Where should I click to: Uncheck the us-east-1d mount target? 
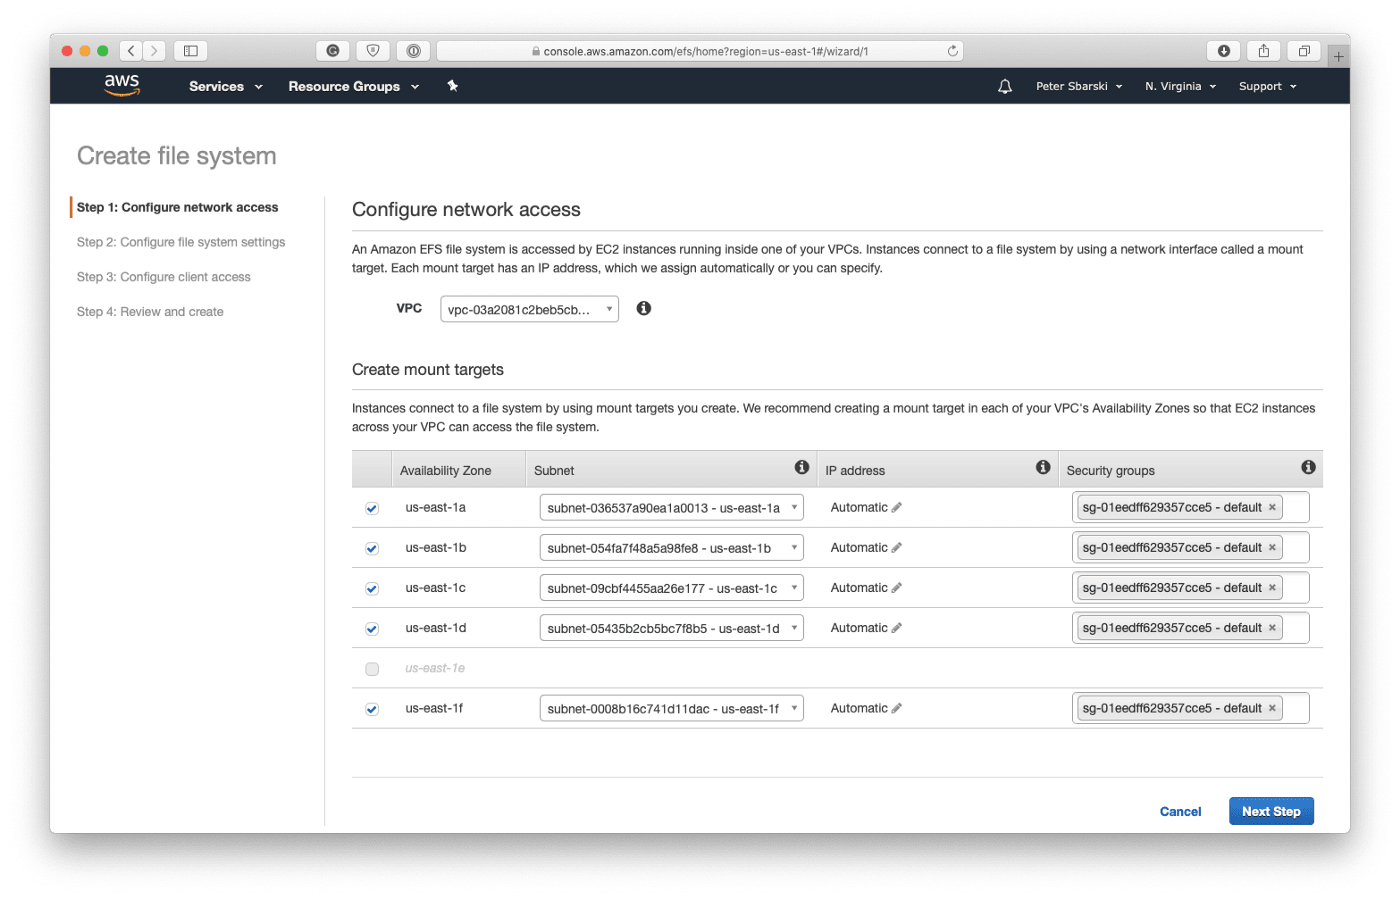pos(372,628)
